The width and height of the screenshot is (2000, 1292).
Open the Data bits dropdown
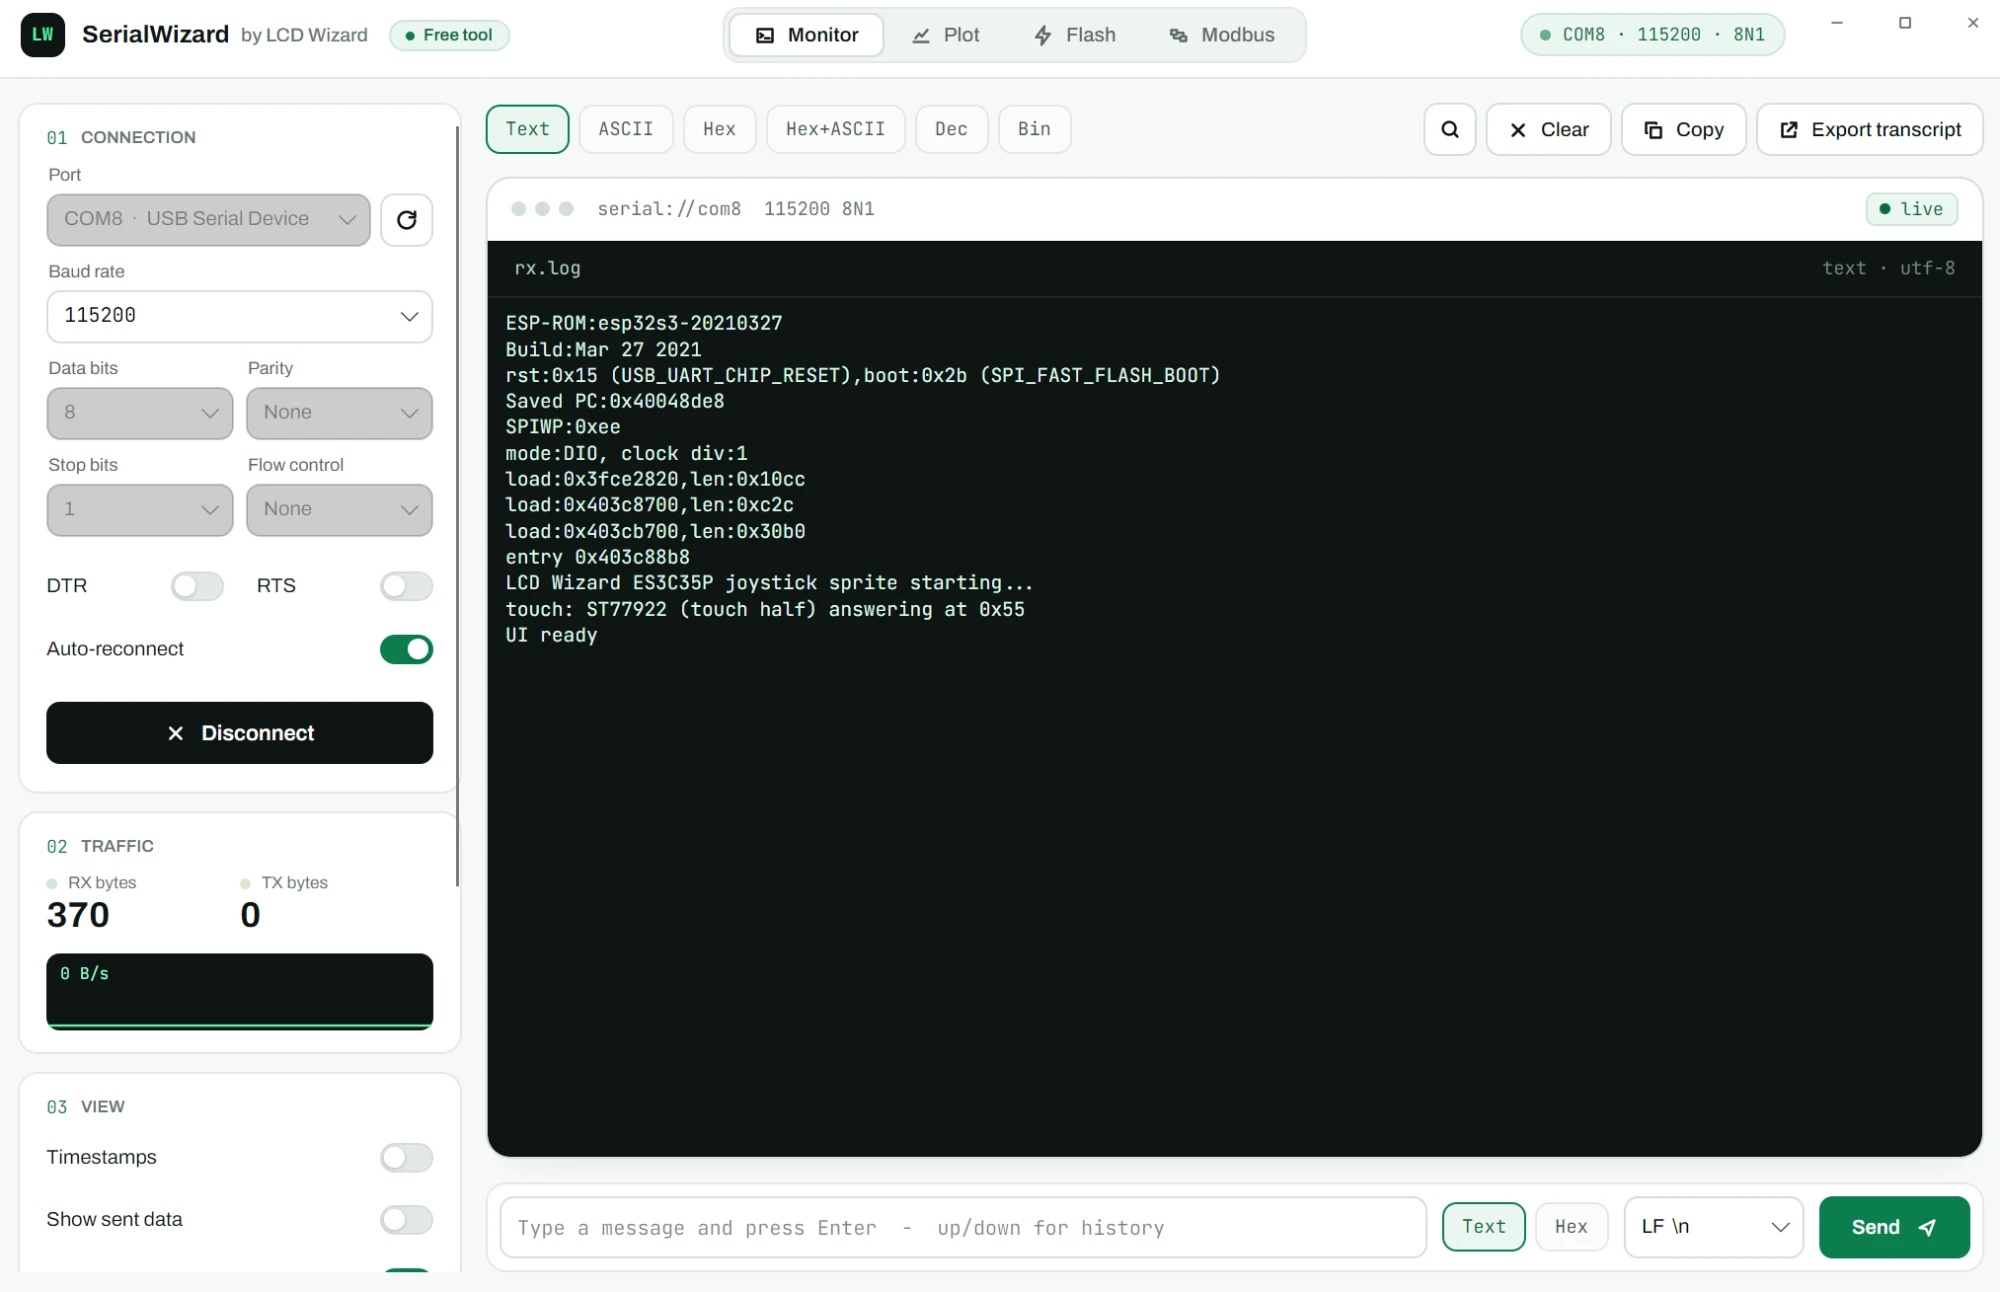pyautogui.click(x=139, y=413)
